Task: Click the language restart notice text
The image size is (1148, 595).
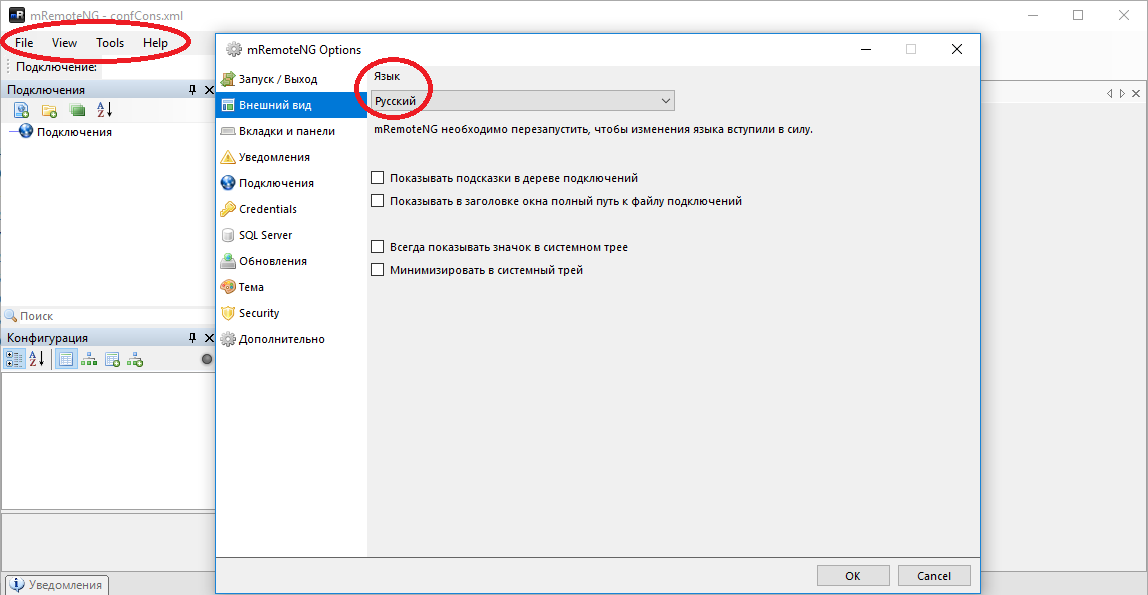Action: [593, 129]
